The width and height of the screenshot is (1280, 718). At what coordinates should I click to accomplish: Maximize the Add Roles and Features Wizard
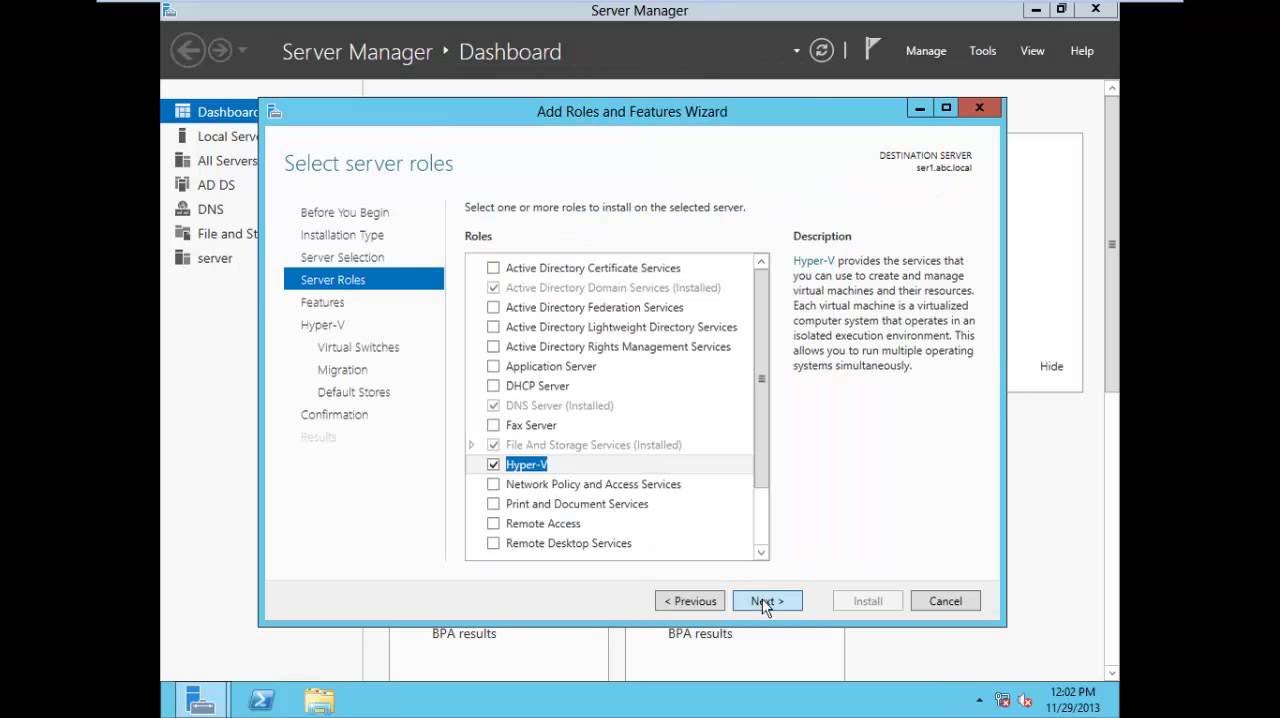coord(946,108)
